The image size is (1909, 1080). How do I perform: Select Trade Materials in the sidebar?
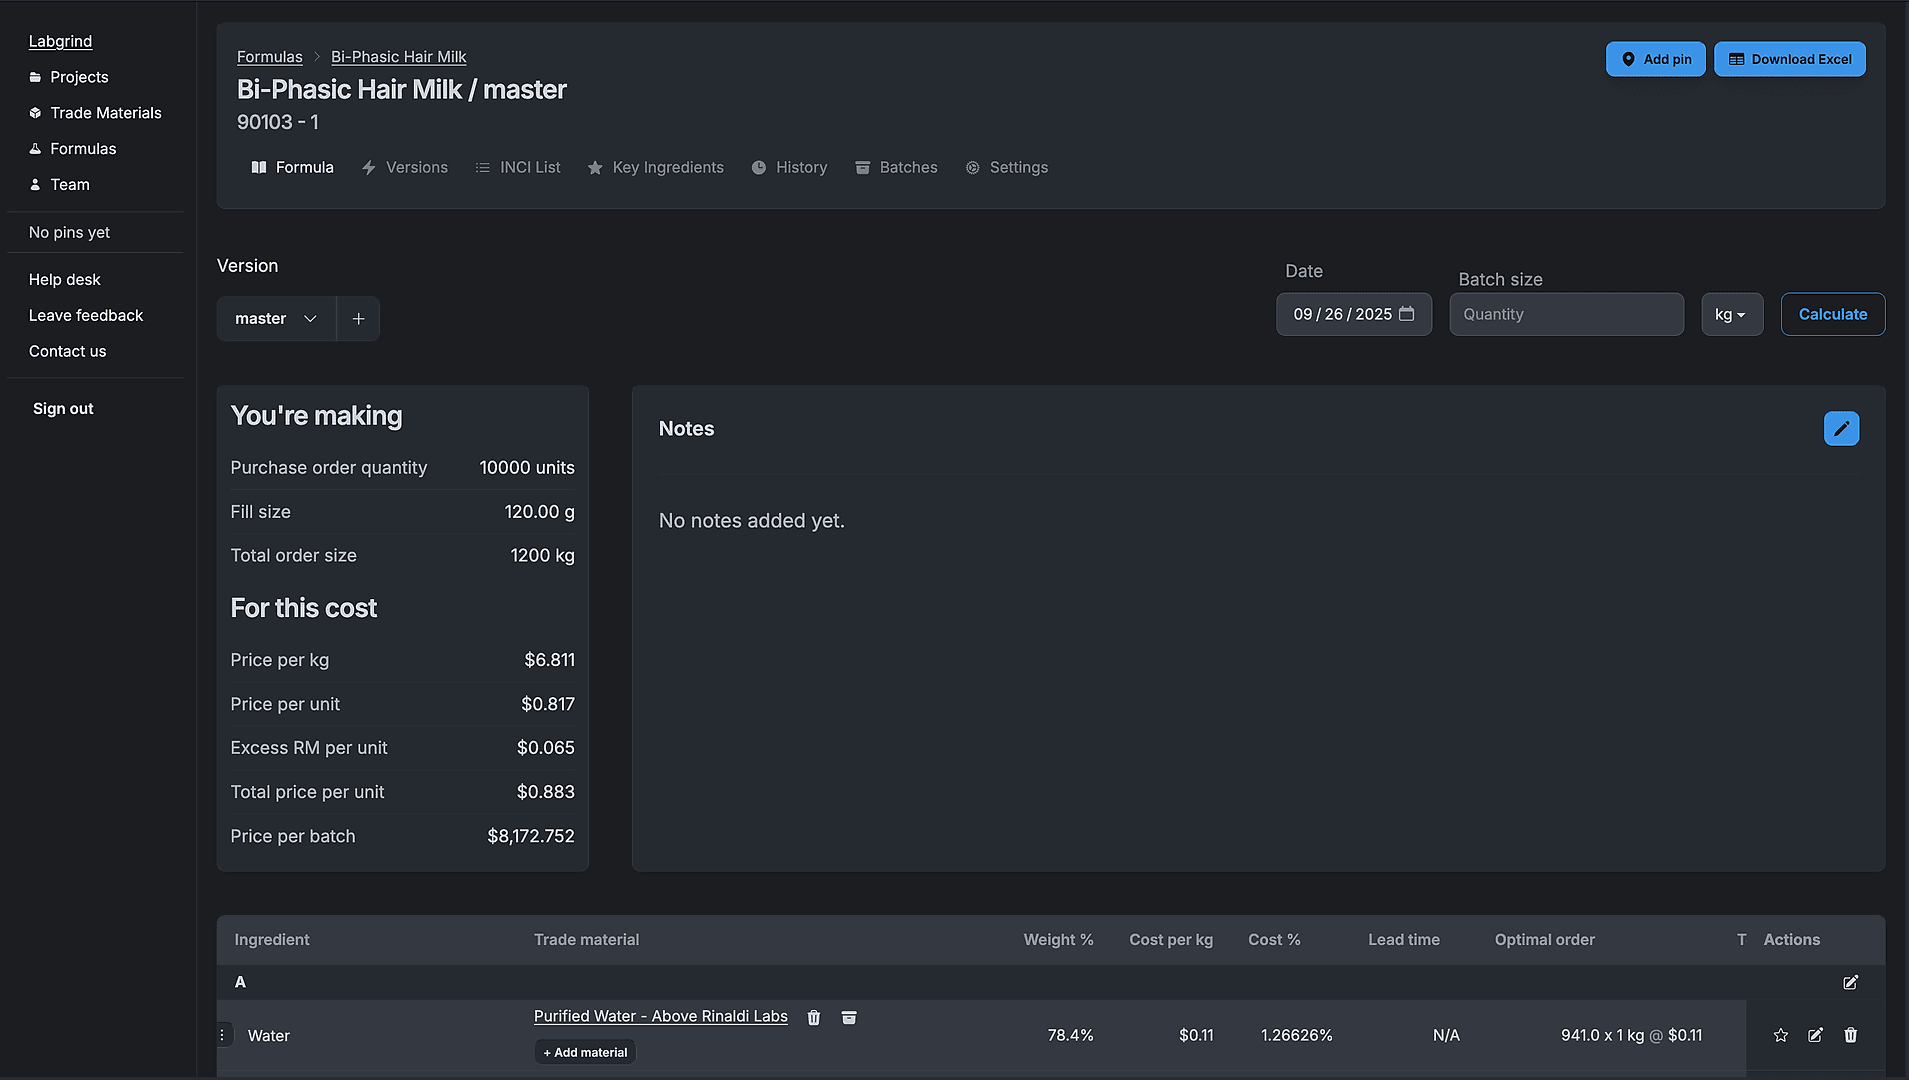105,113
